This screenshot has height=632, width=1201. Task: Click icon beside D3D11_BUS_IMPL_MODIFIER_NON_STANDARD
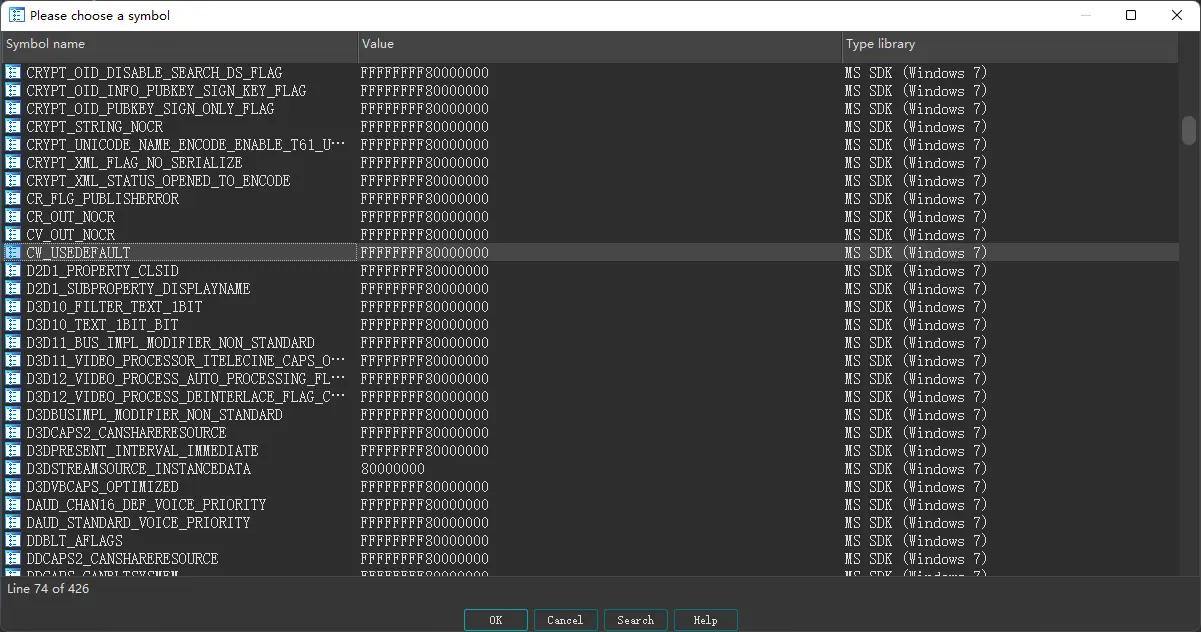13,343
